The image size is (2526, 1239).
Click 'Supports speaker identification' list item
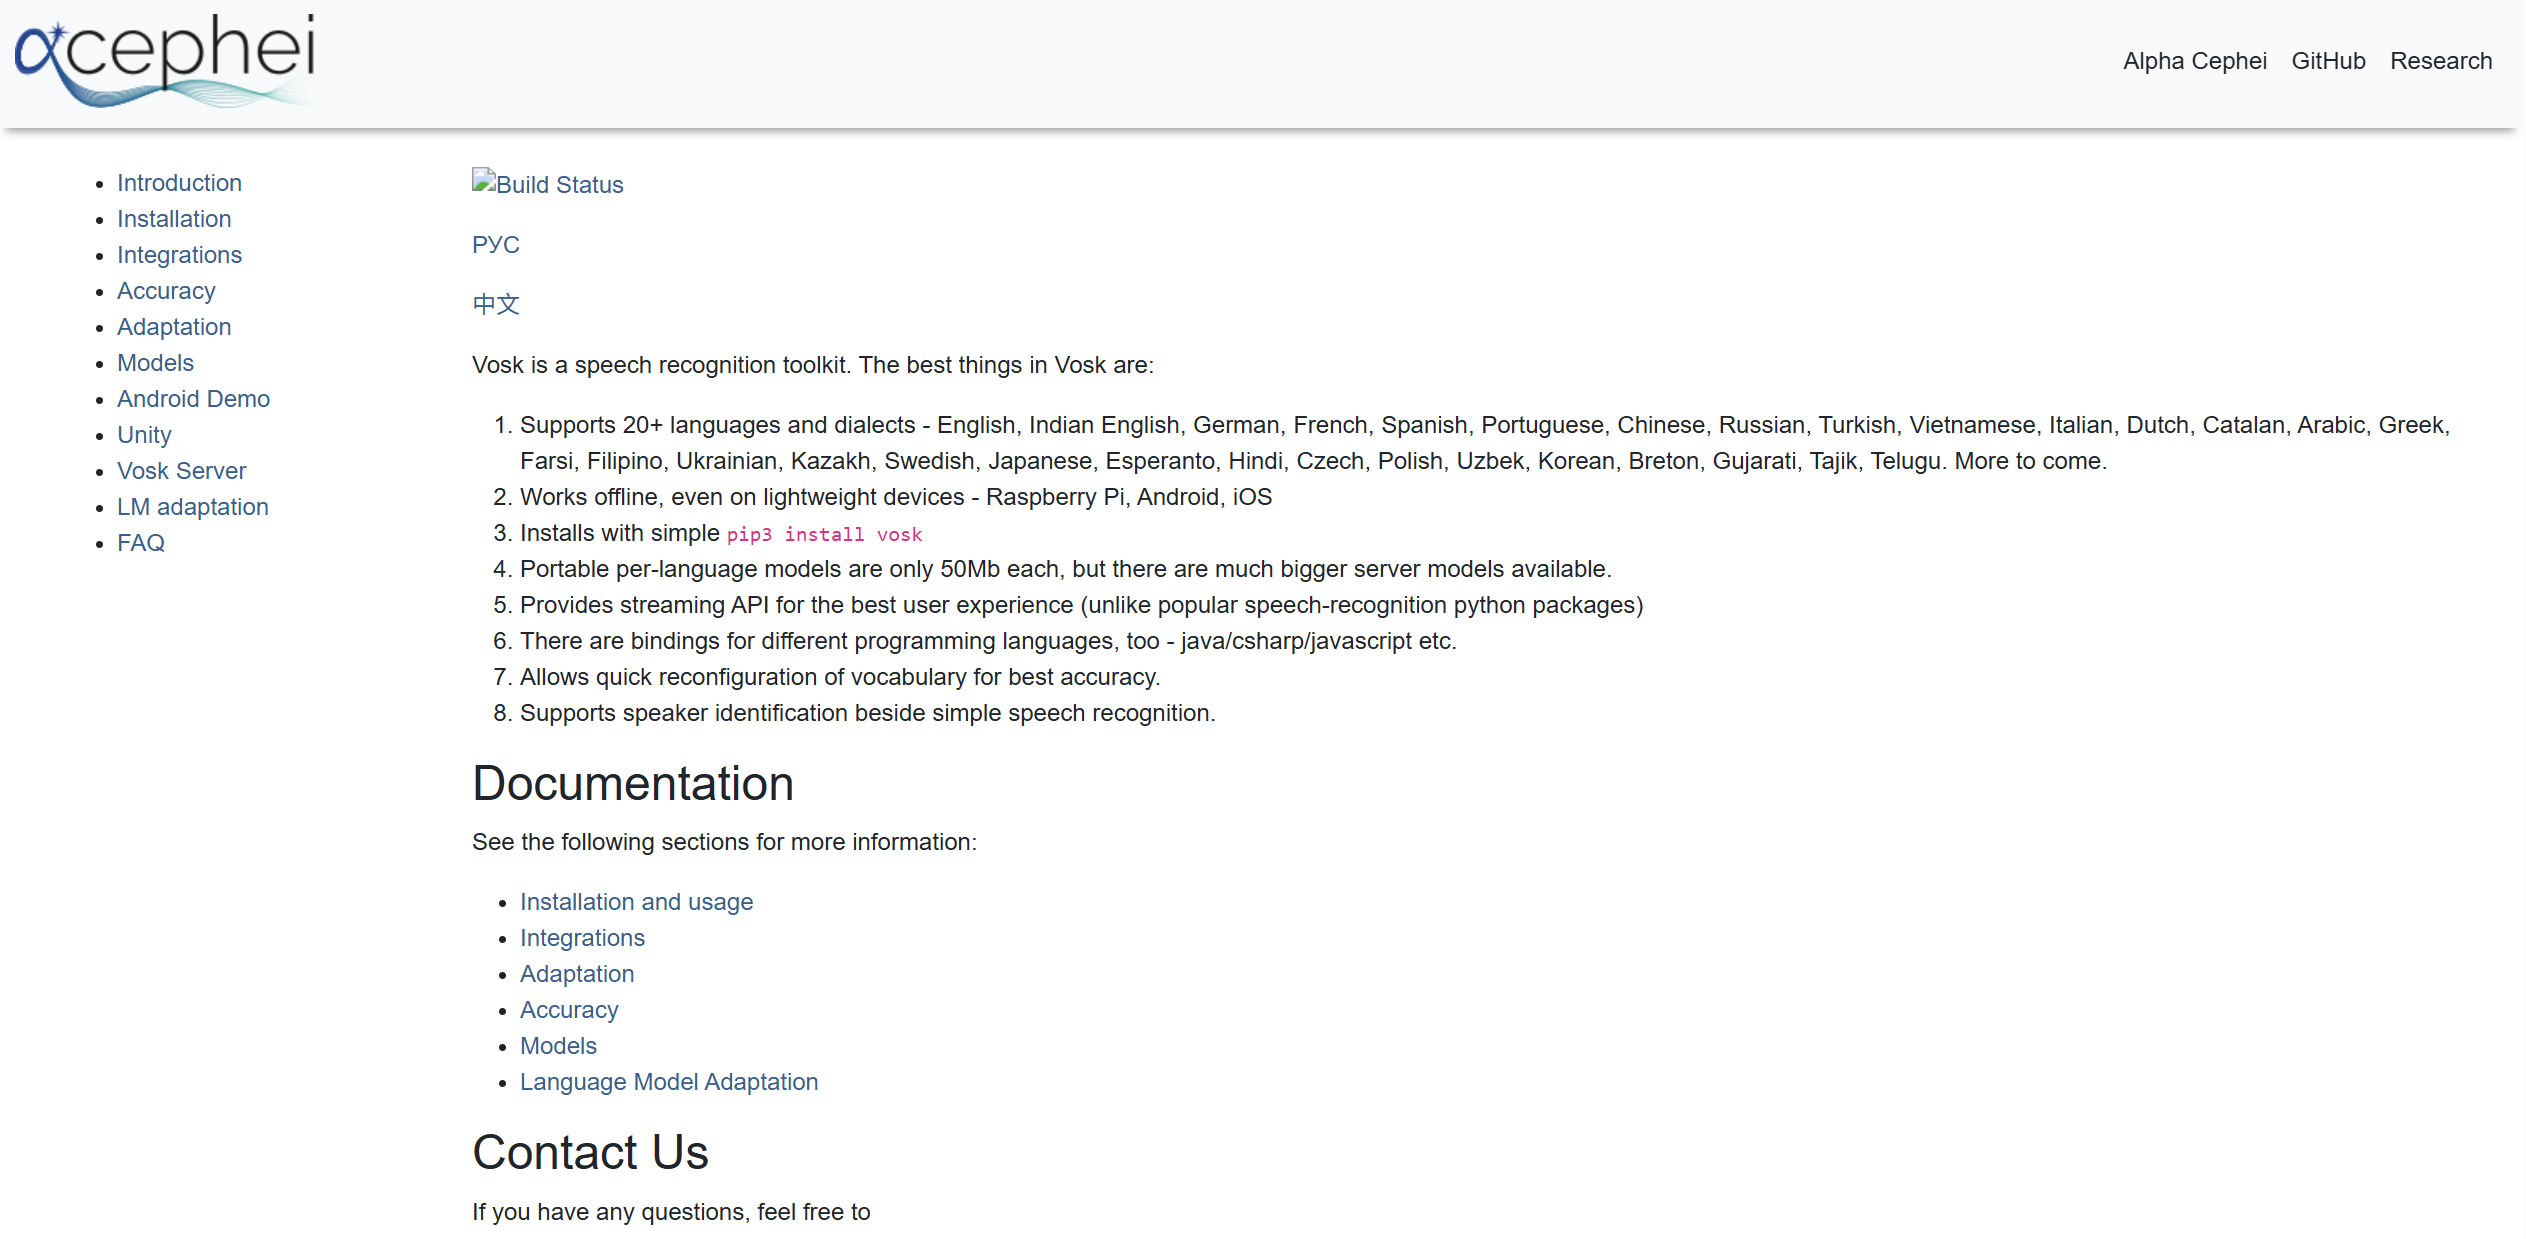[868, 713]
